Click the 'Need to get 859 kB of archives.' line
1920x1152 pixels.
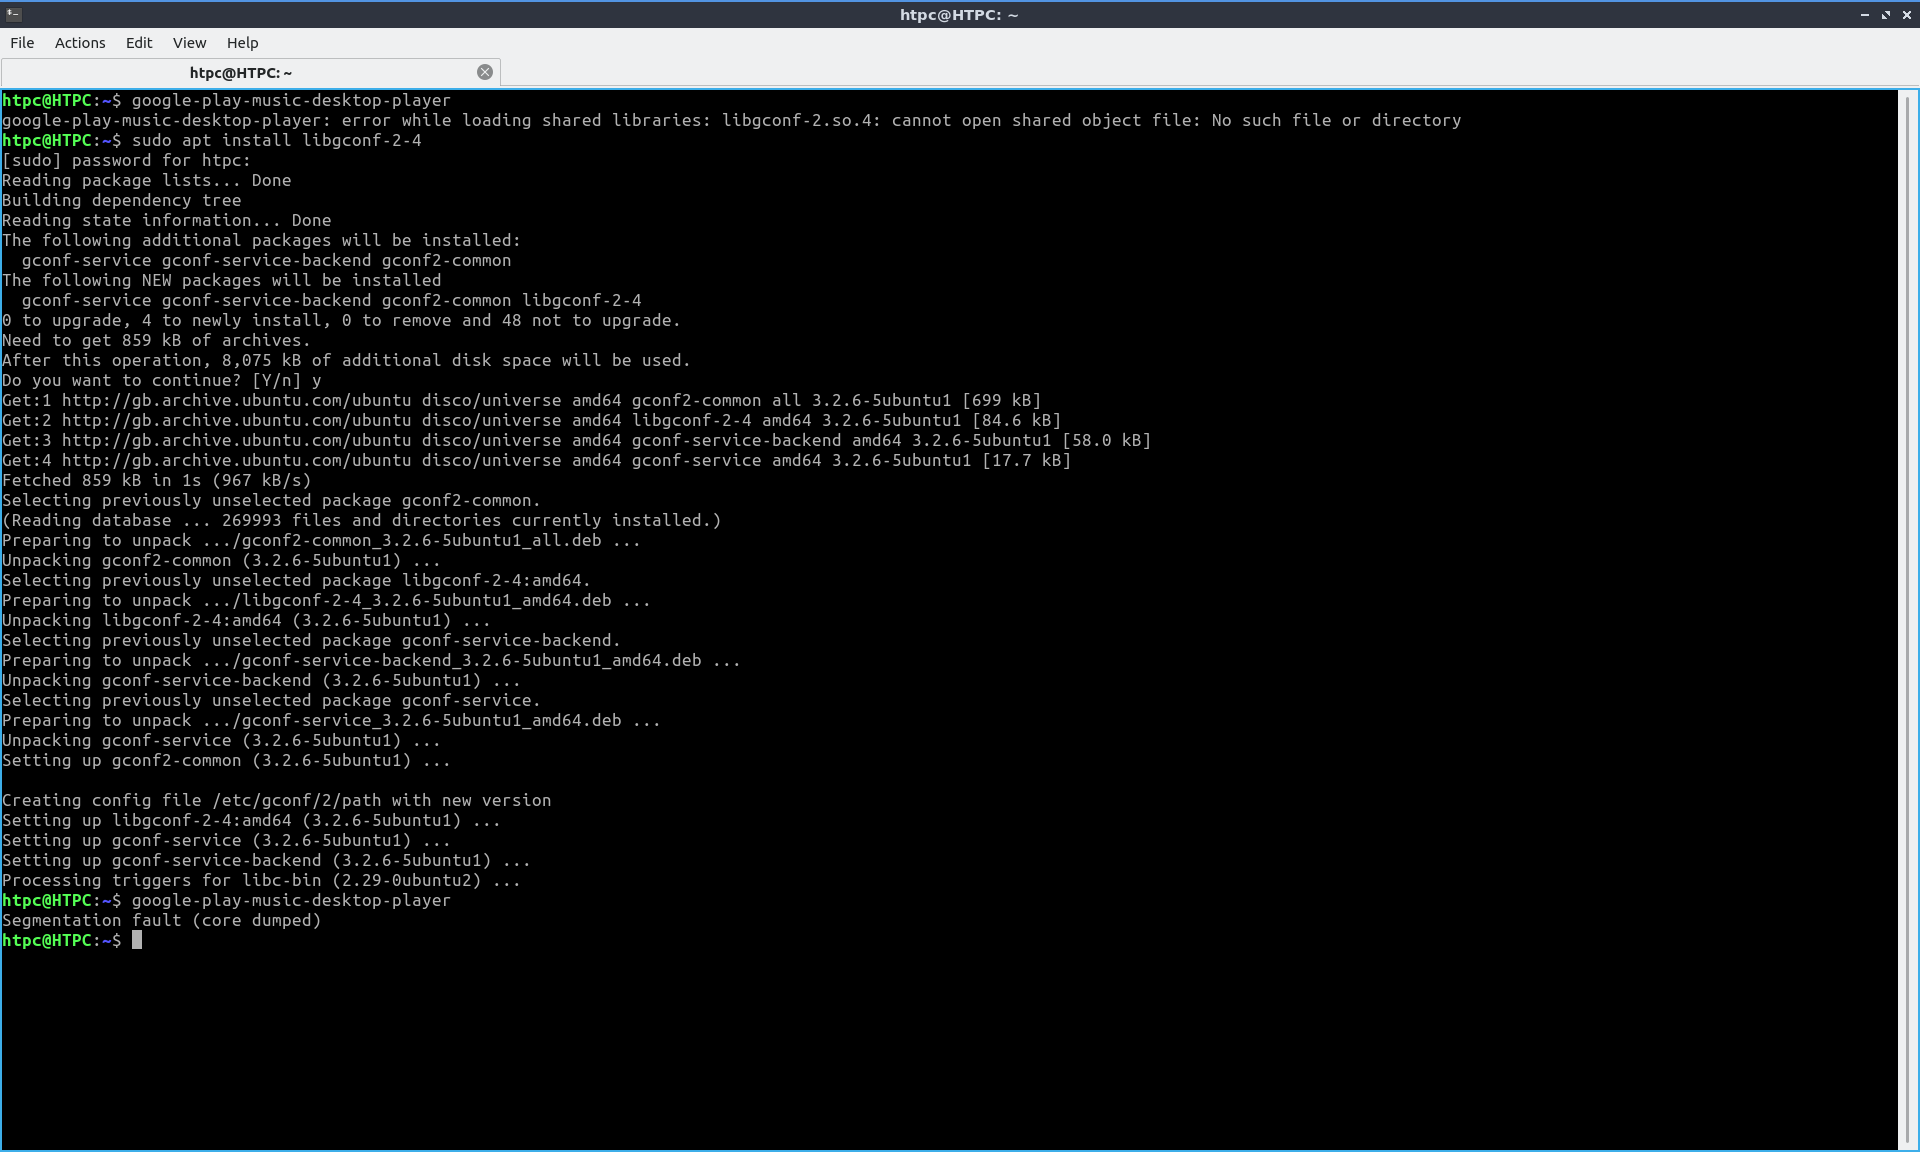coord(157,340)
